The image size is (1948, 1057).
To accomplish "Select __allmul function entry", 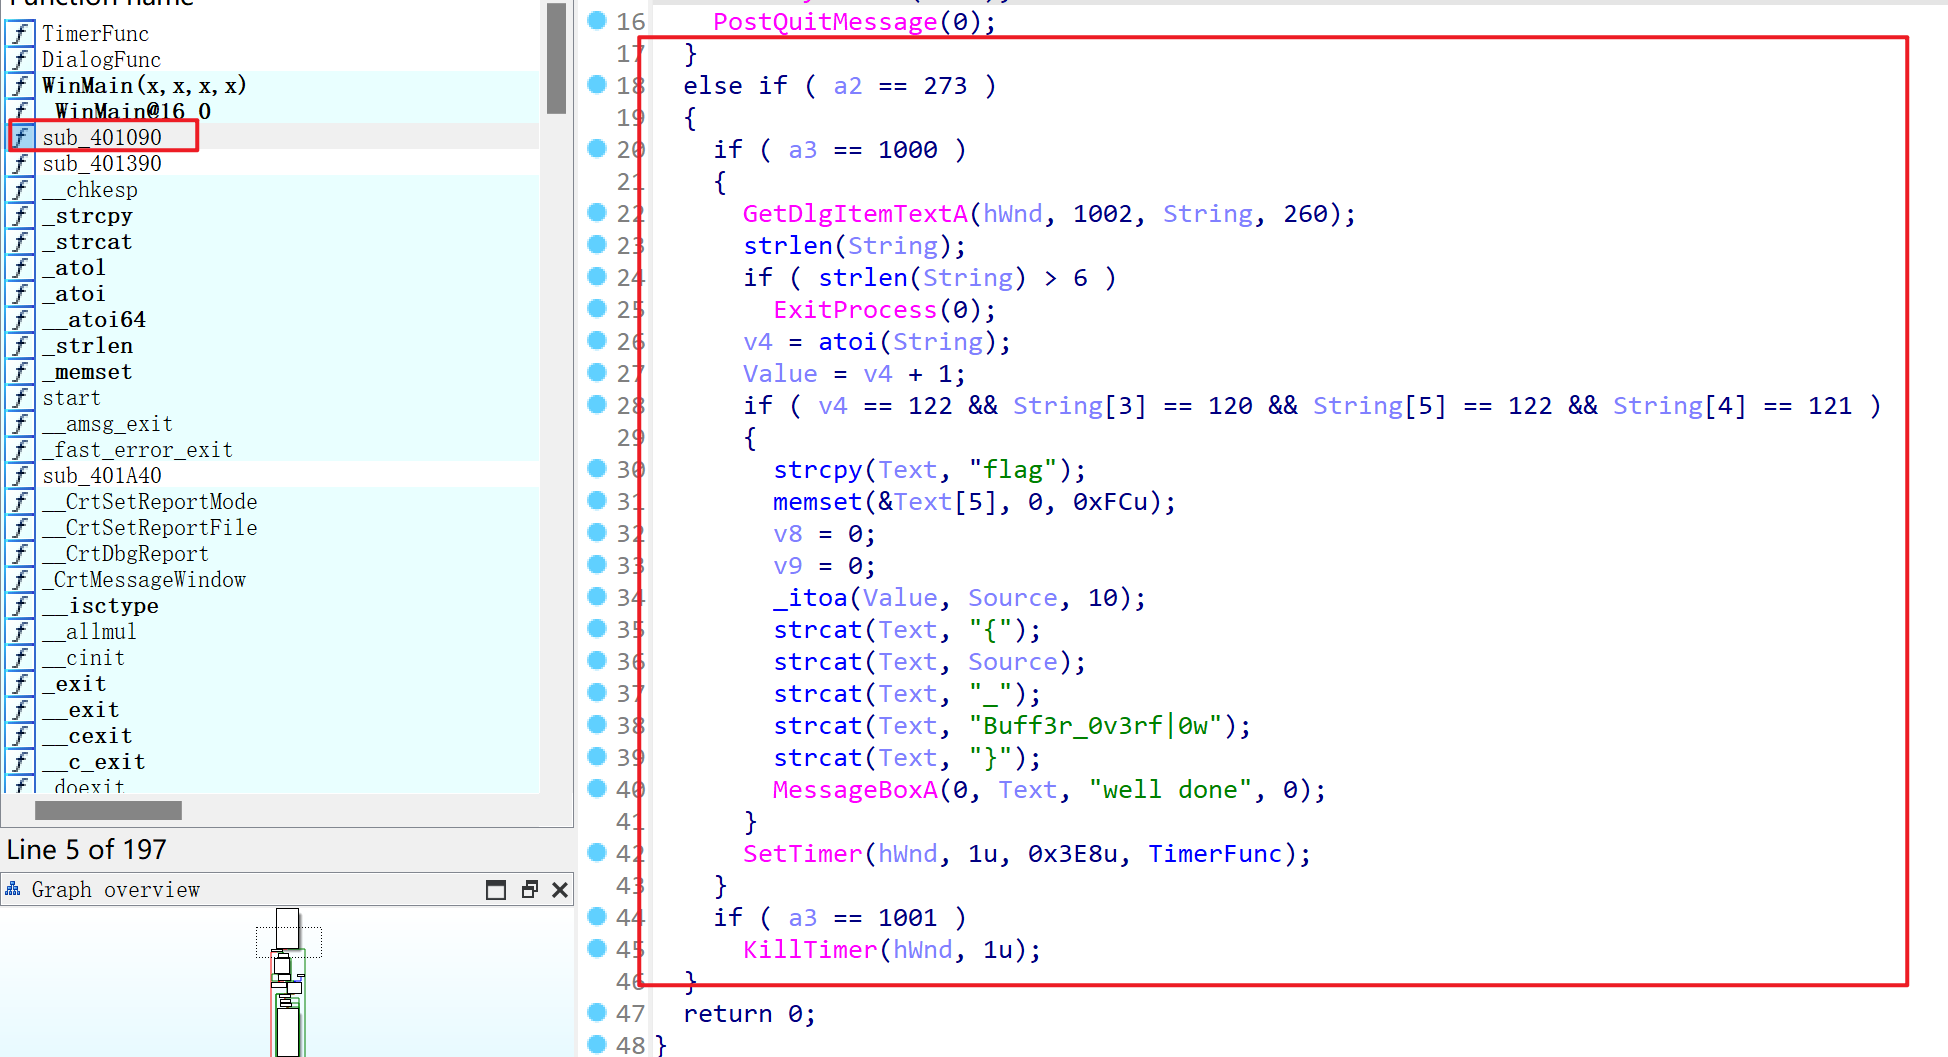I will (x=89, y=631).
